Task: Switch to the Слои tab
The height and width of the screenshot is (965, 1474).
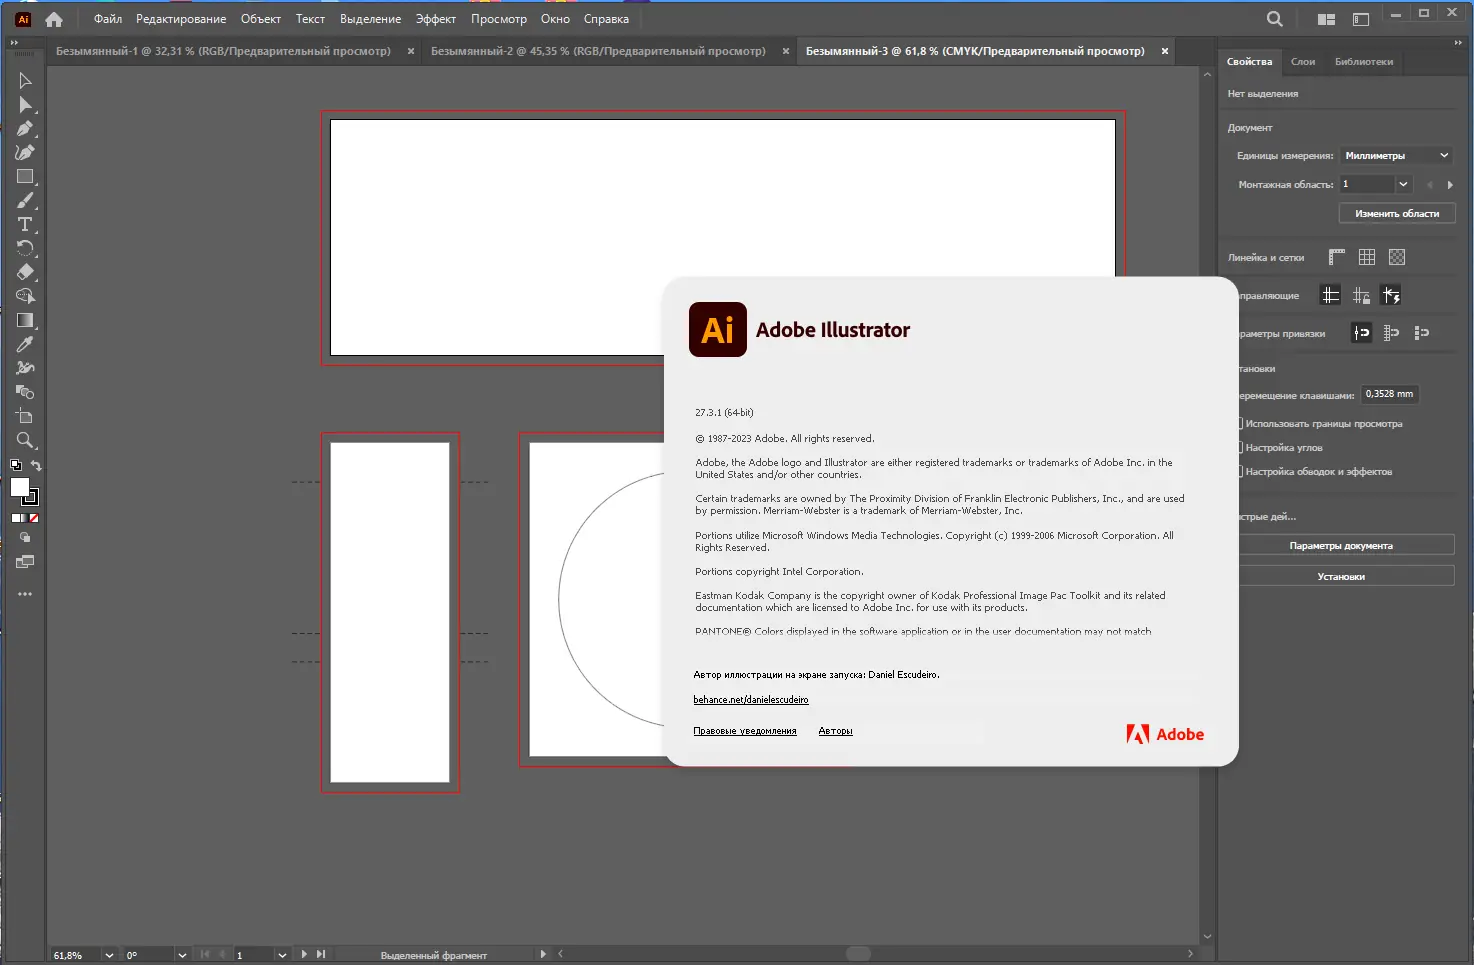Action: 1303,61
